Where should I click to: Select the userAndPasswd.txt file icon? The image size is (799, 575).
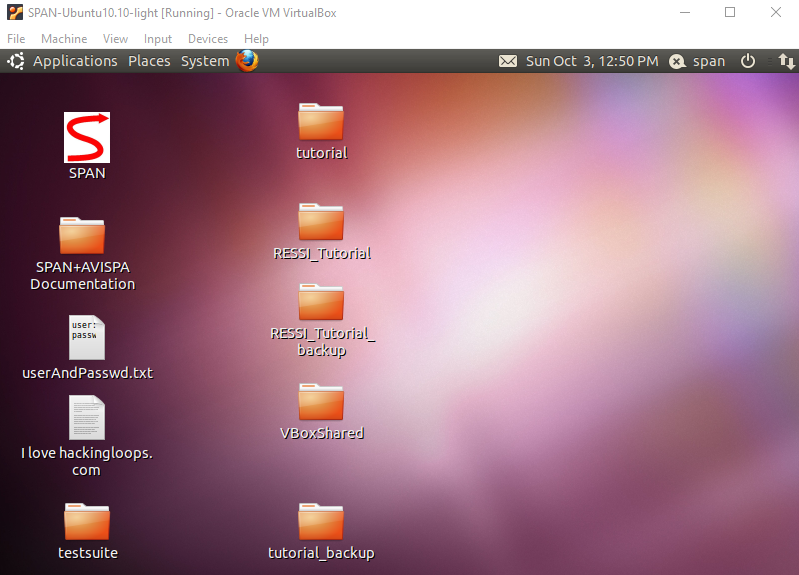pos(87,337)
